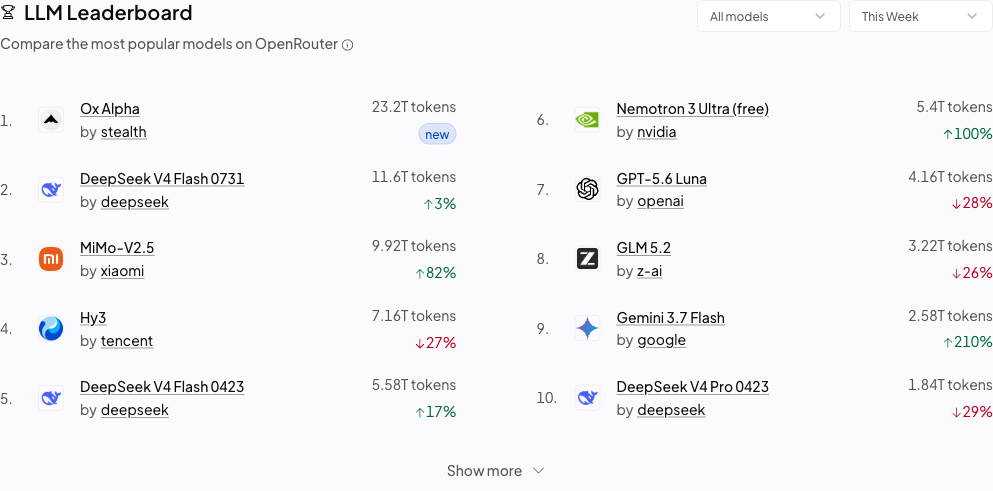Click the ↓26% change for GLM 5.2
Viewport: 993px width, 491px height.
point(972,273)
